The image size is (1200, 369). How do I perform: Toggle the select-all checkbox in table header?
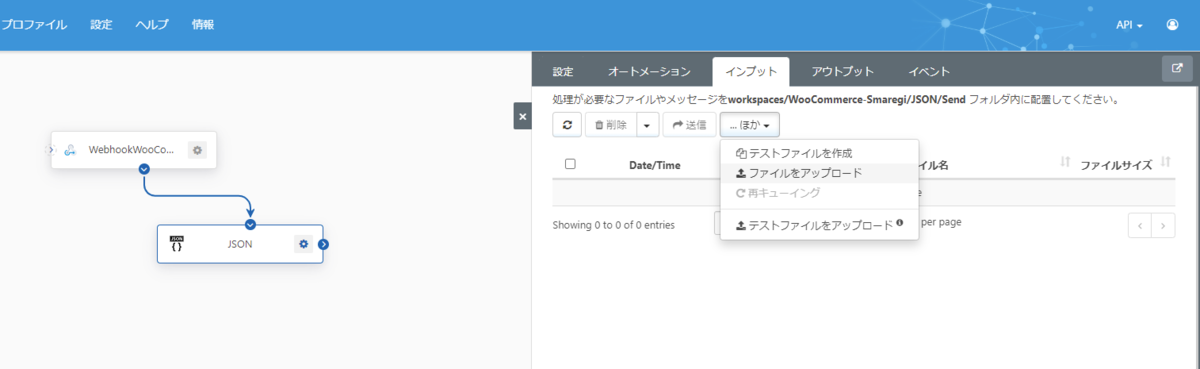(x=570, y=164)
